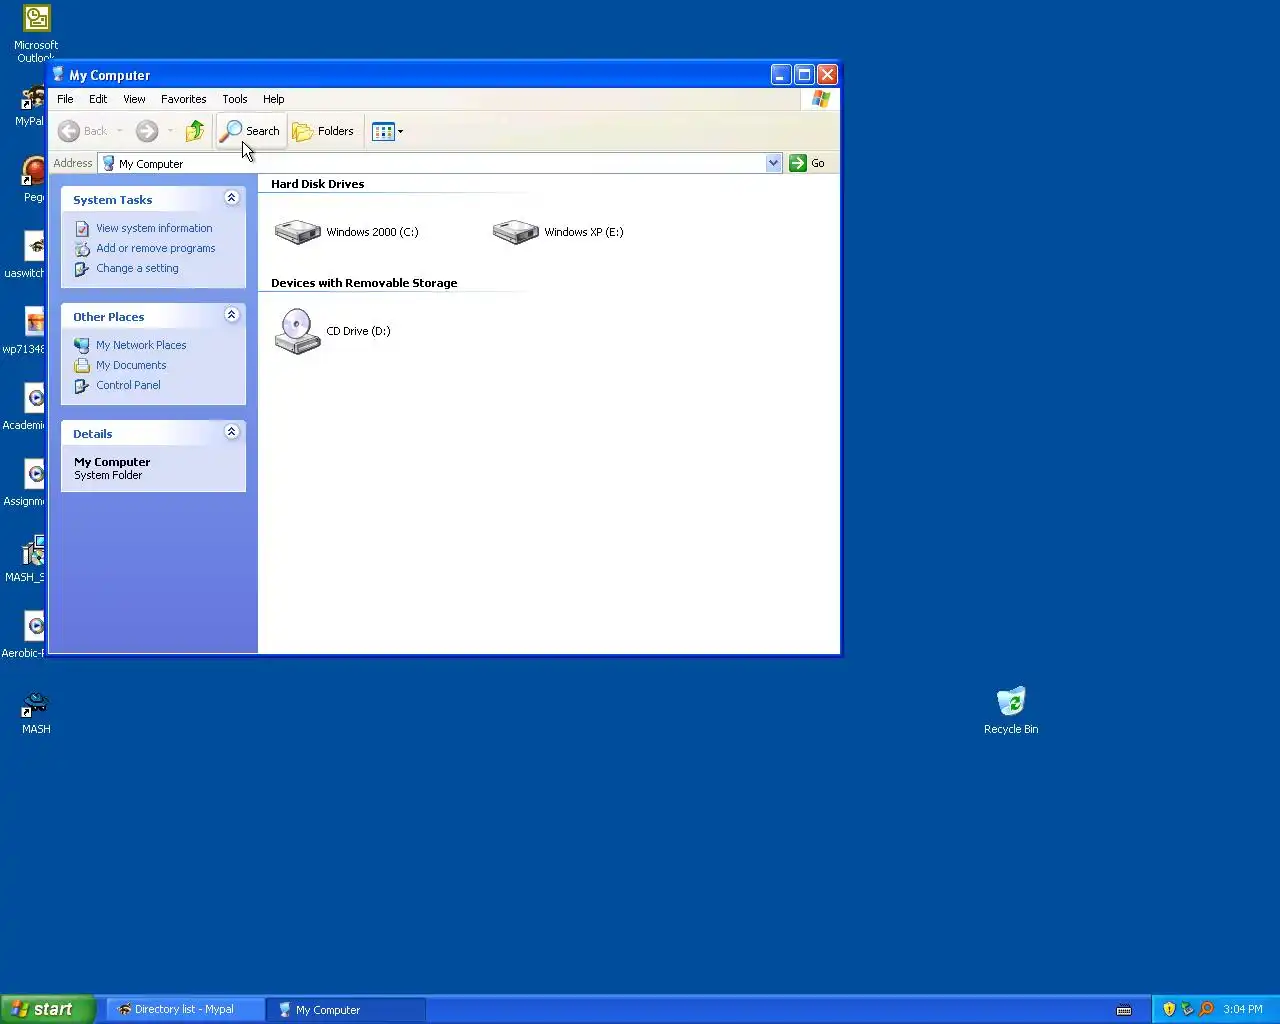Click the Go button
This screenshot has width=1280, height=1024.
click(x=808, y=163)
